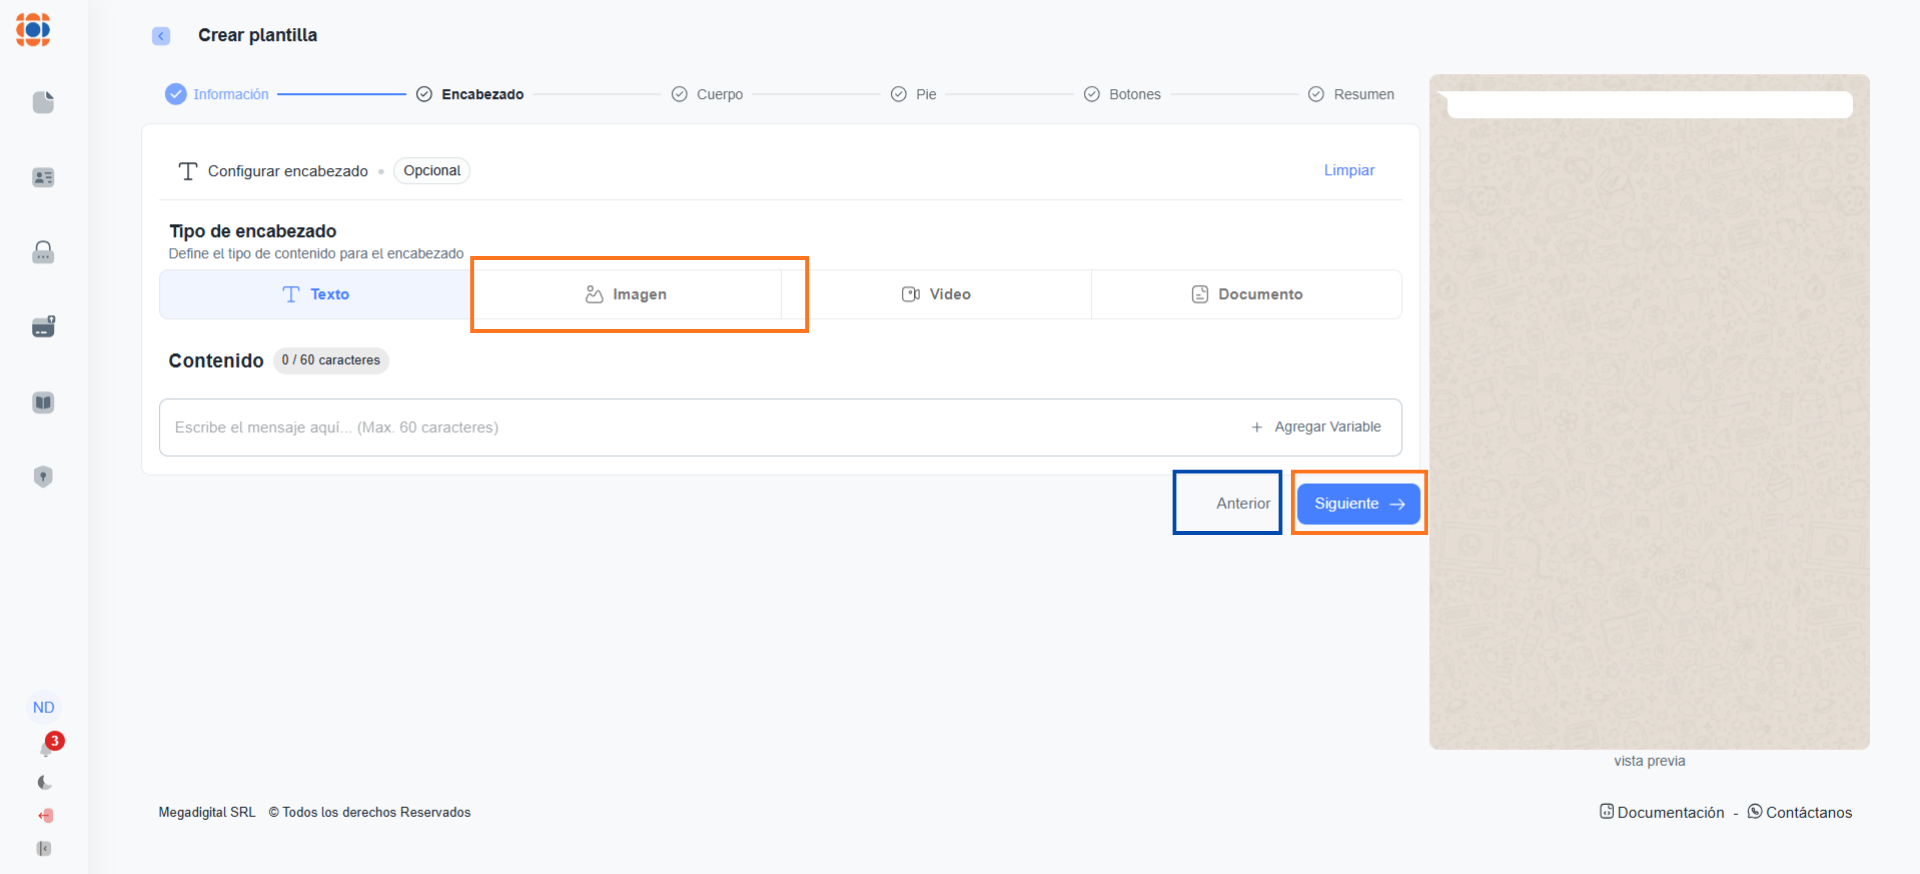Image resolution: width=1920 pixels, height=874 pixels.
Task: Click the shield keyhole icon in sidebar
Action: coord(43,477)
